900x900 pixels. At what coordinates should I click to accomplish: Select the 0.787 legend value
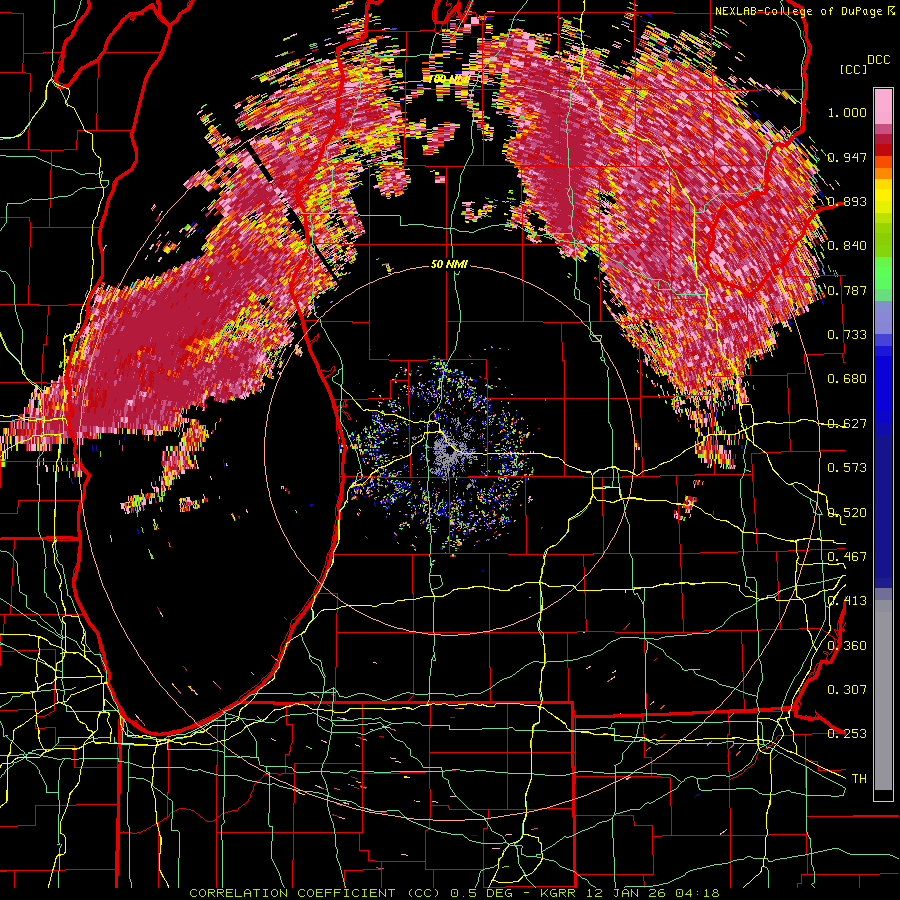(x=847, y=290)
